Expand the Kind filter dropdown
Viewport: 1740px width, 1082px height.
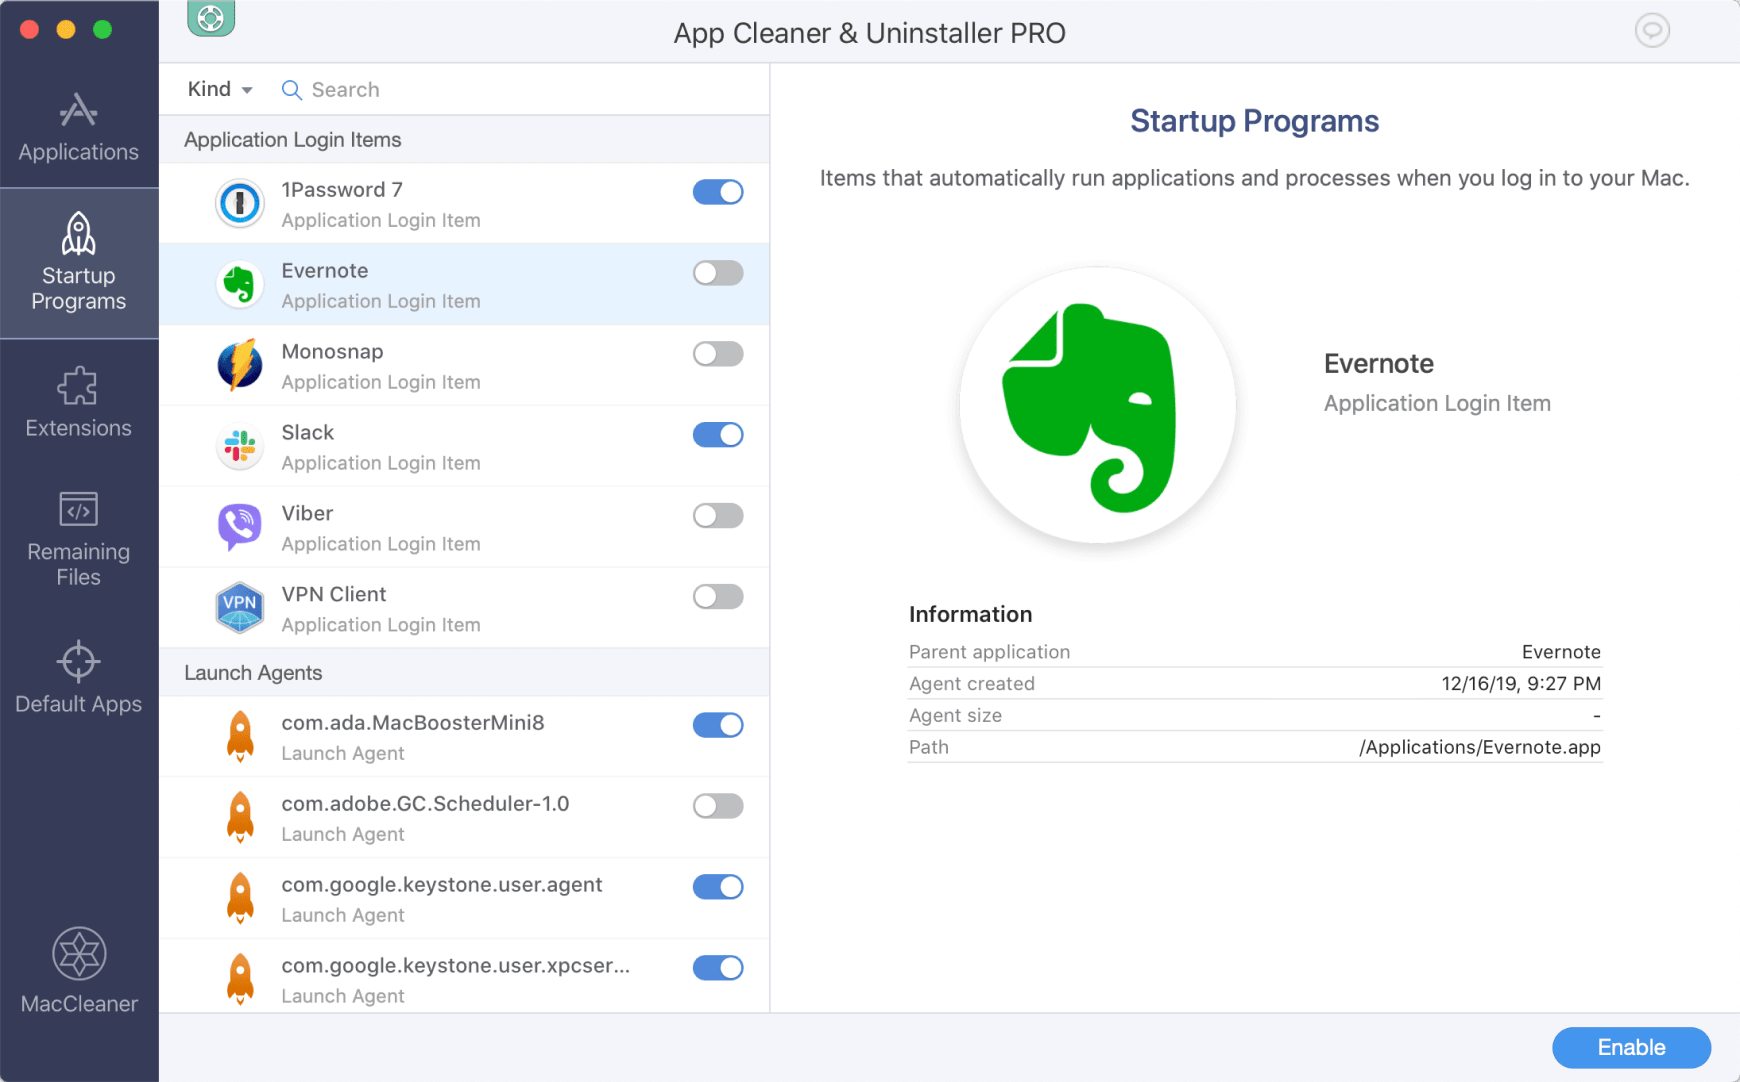coord(219,89)
